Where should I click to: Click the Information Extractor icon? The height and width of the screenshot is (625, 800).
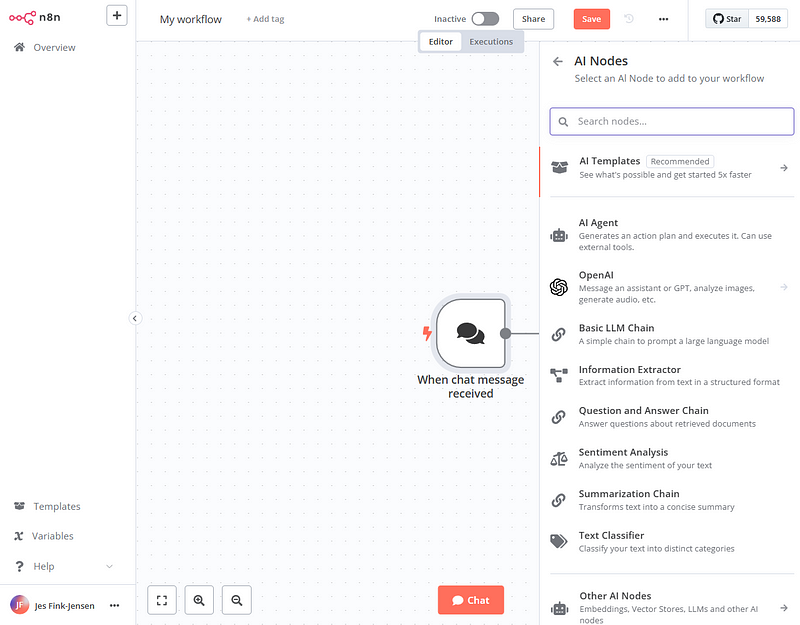pos(559,375)
